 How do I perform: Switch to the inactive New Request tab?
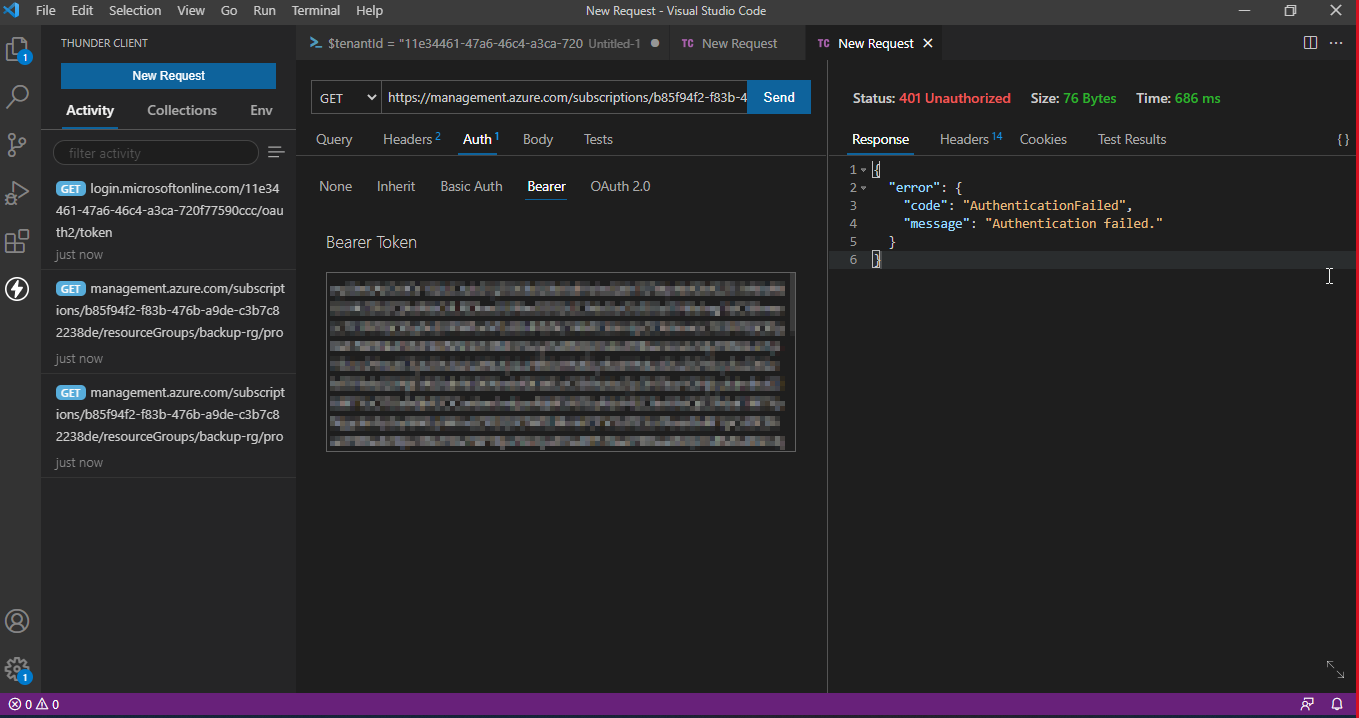pos(737,43)
